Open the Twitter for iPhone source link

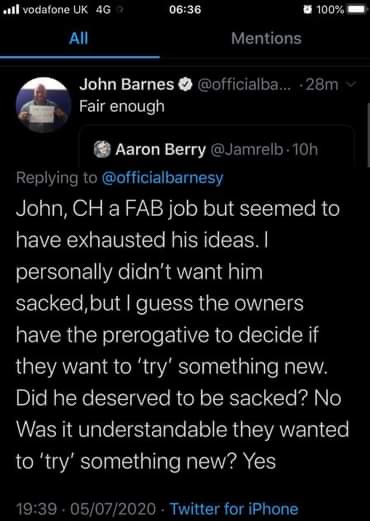tap(234, 509)
